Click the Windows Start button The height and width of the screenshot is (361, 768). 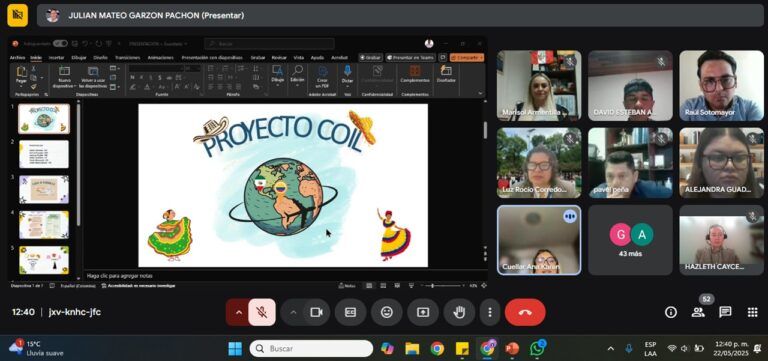tap(235, 349)
